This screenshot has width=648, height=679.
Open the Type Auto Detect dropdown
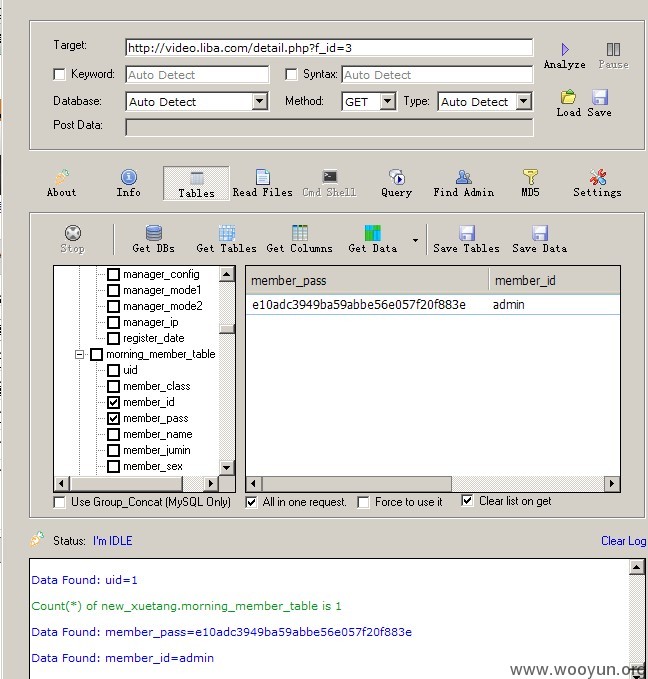(523, 101)
